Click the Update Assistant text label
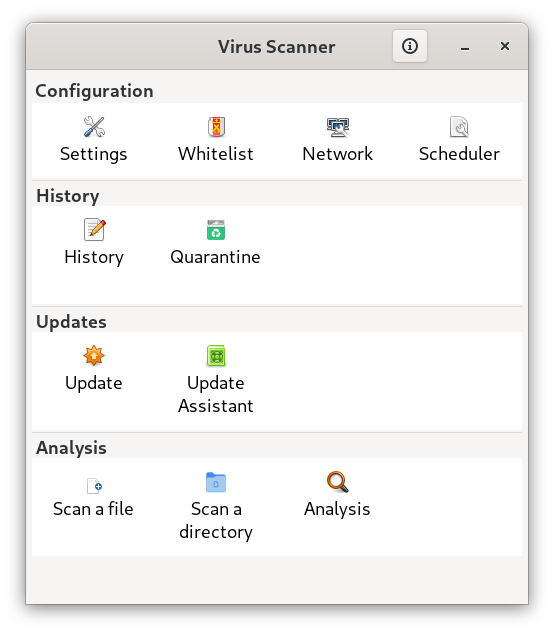Screen dimensions: 554x633 coord(216,394)
